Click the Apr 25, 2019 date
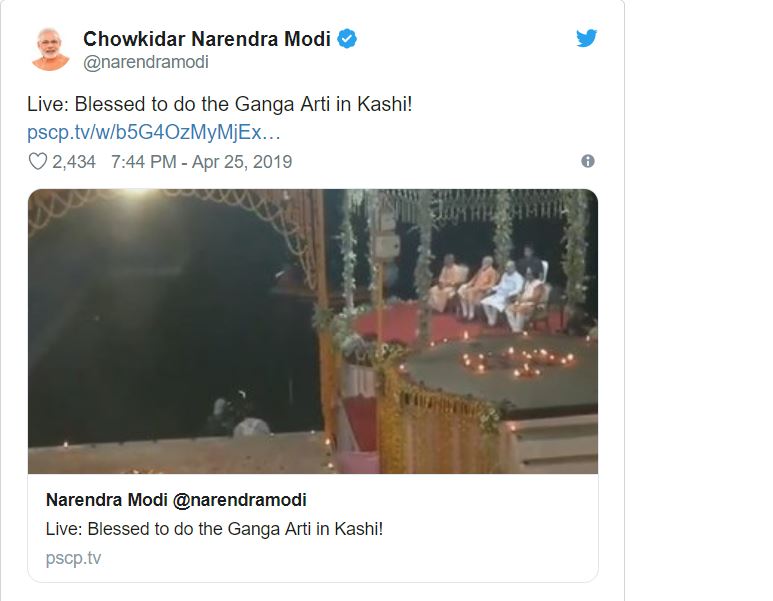 click(x=245, y=161)
